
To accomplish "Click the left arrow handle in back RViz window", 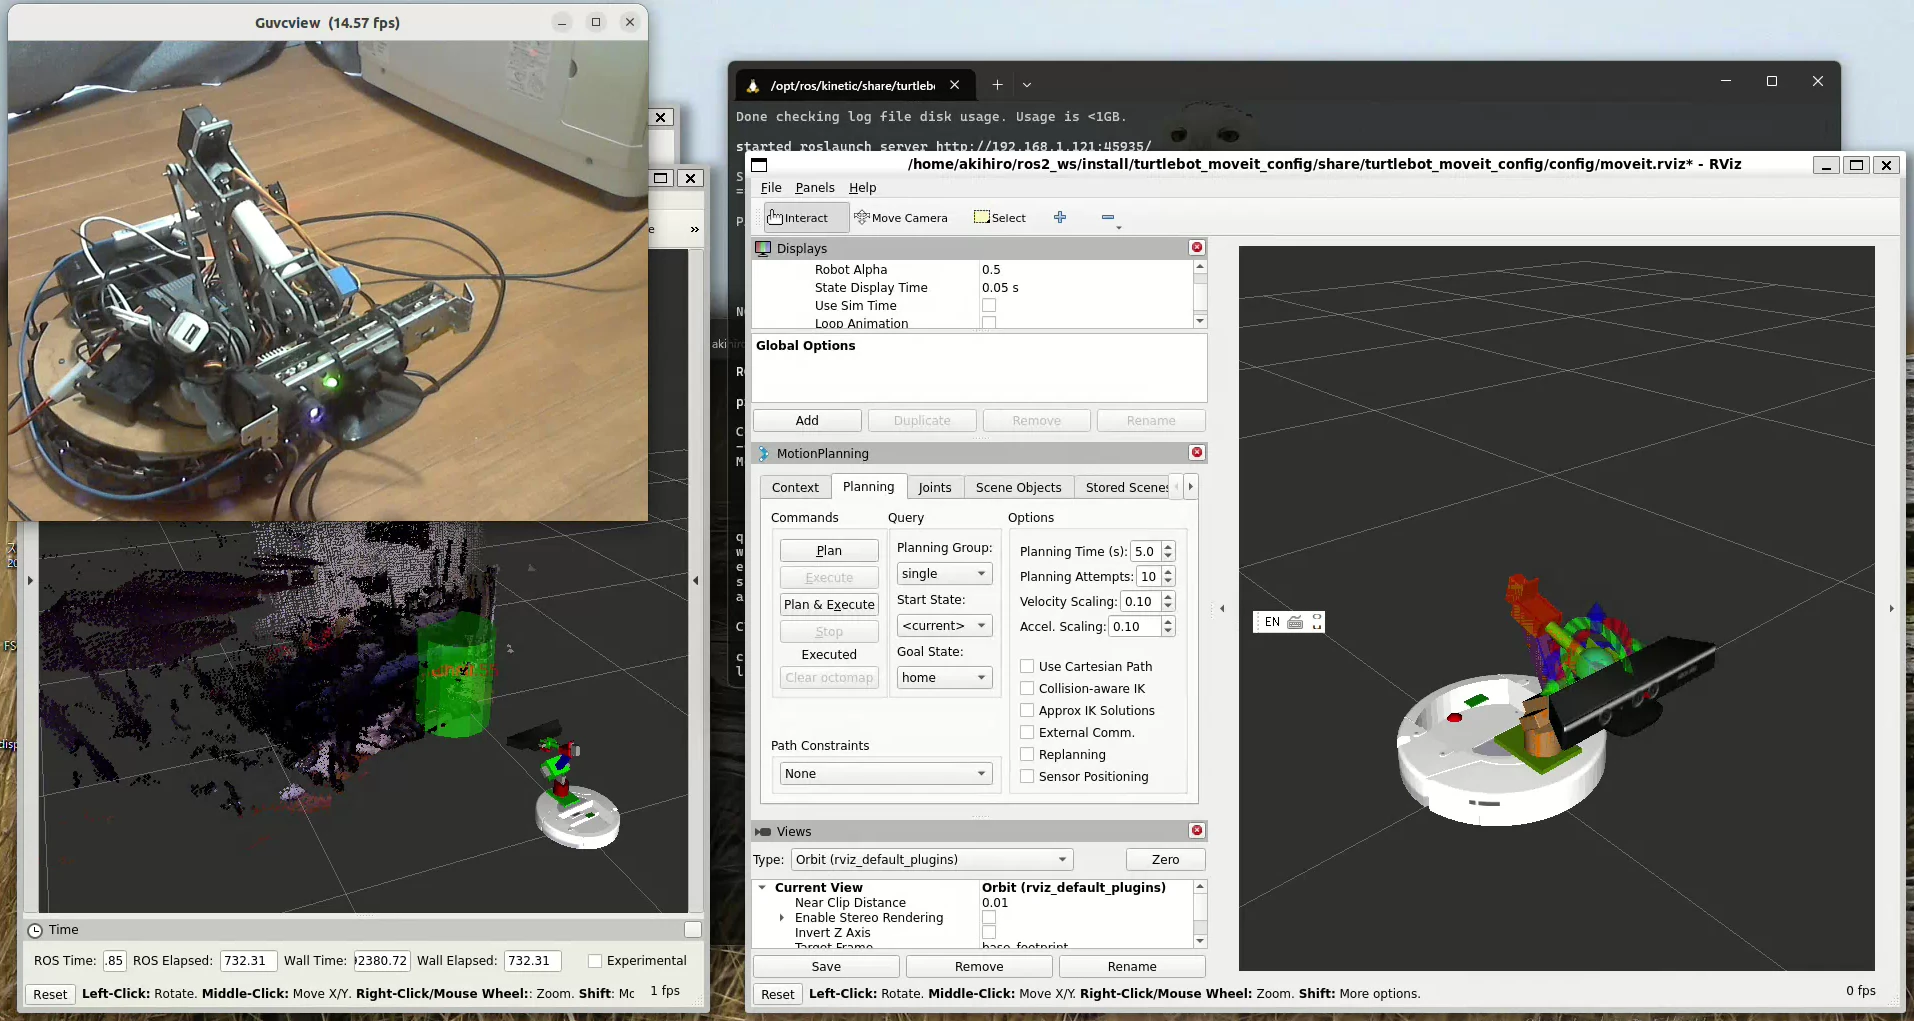I will [x=30, y=580].
